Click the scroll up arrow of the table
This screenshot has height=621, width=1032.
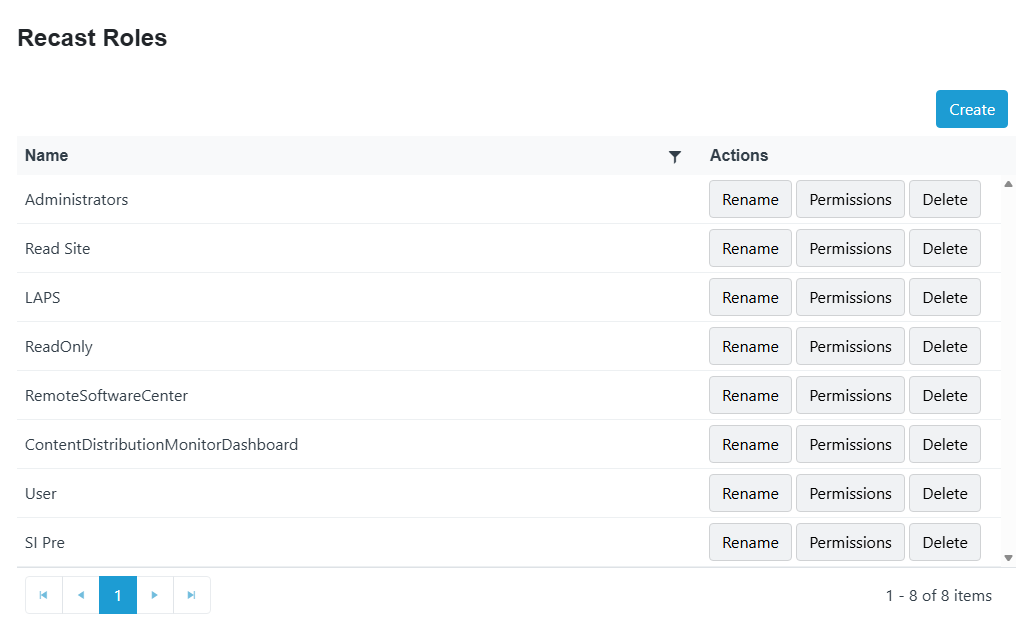(1008, 184)
